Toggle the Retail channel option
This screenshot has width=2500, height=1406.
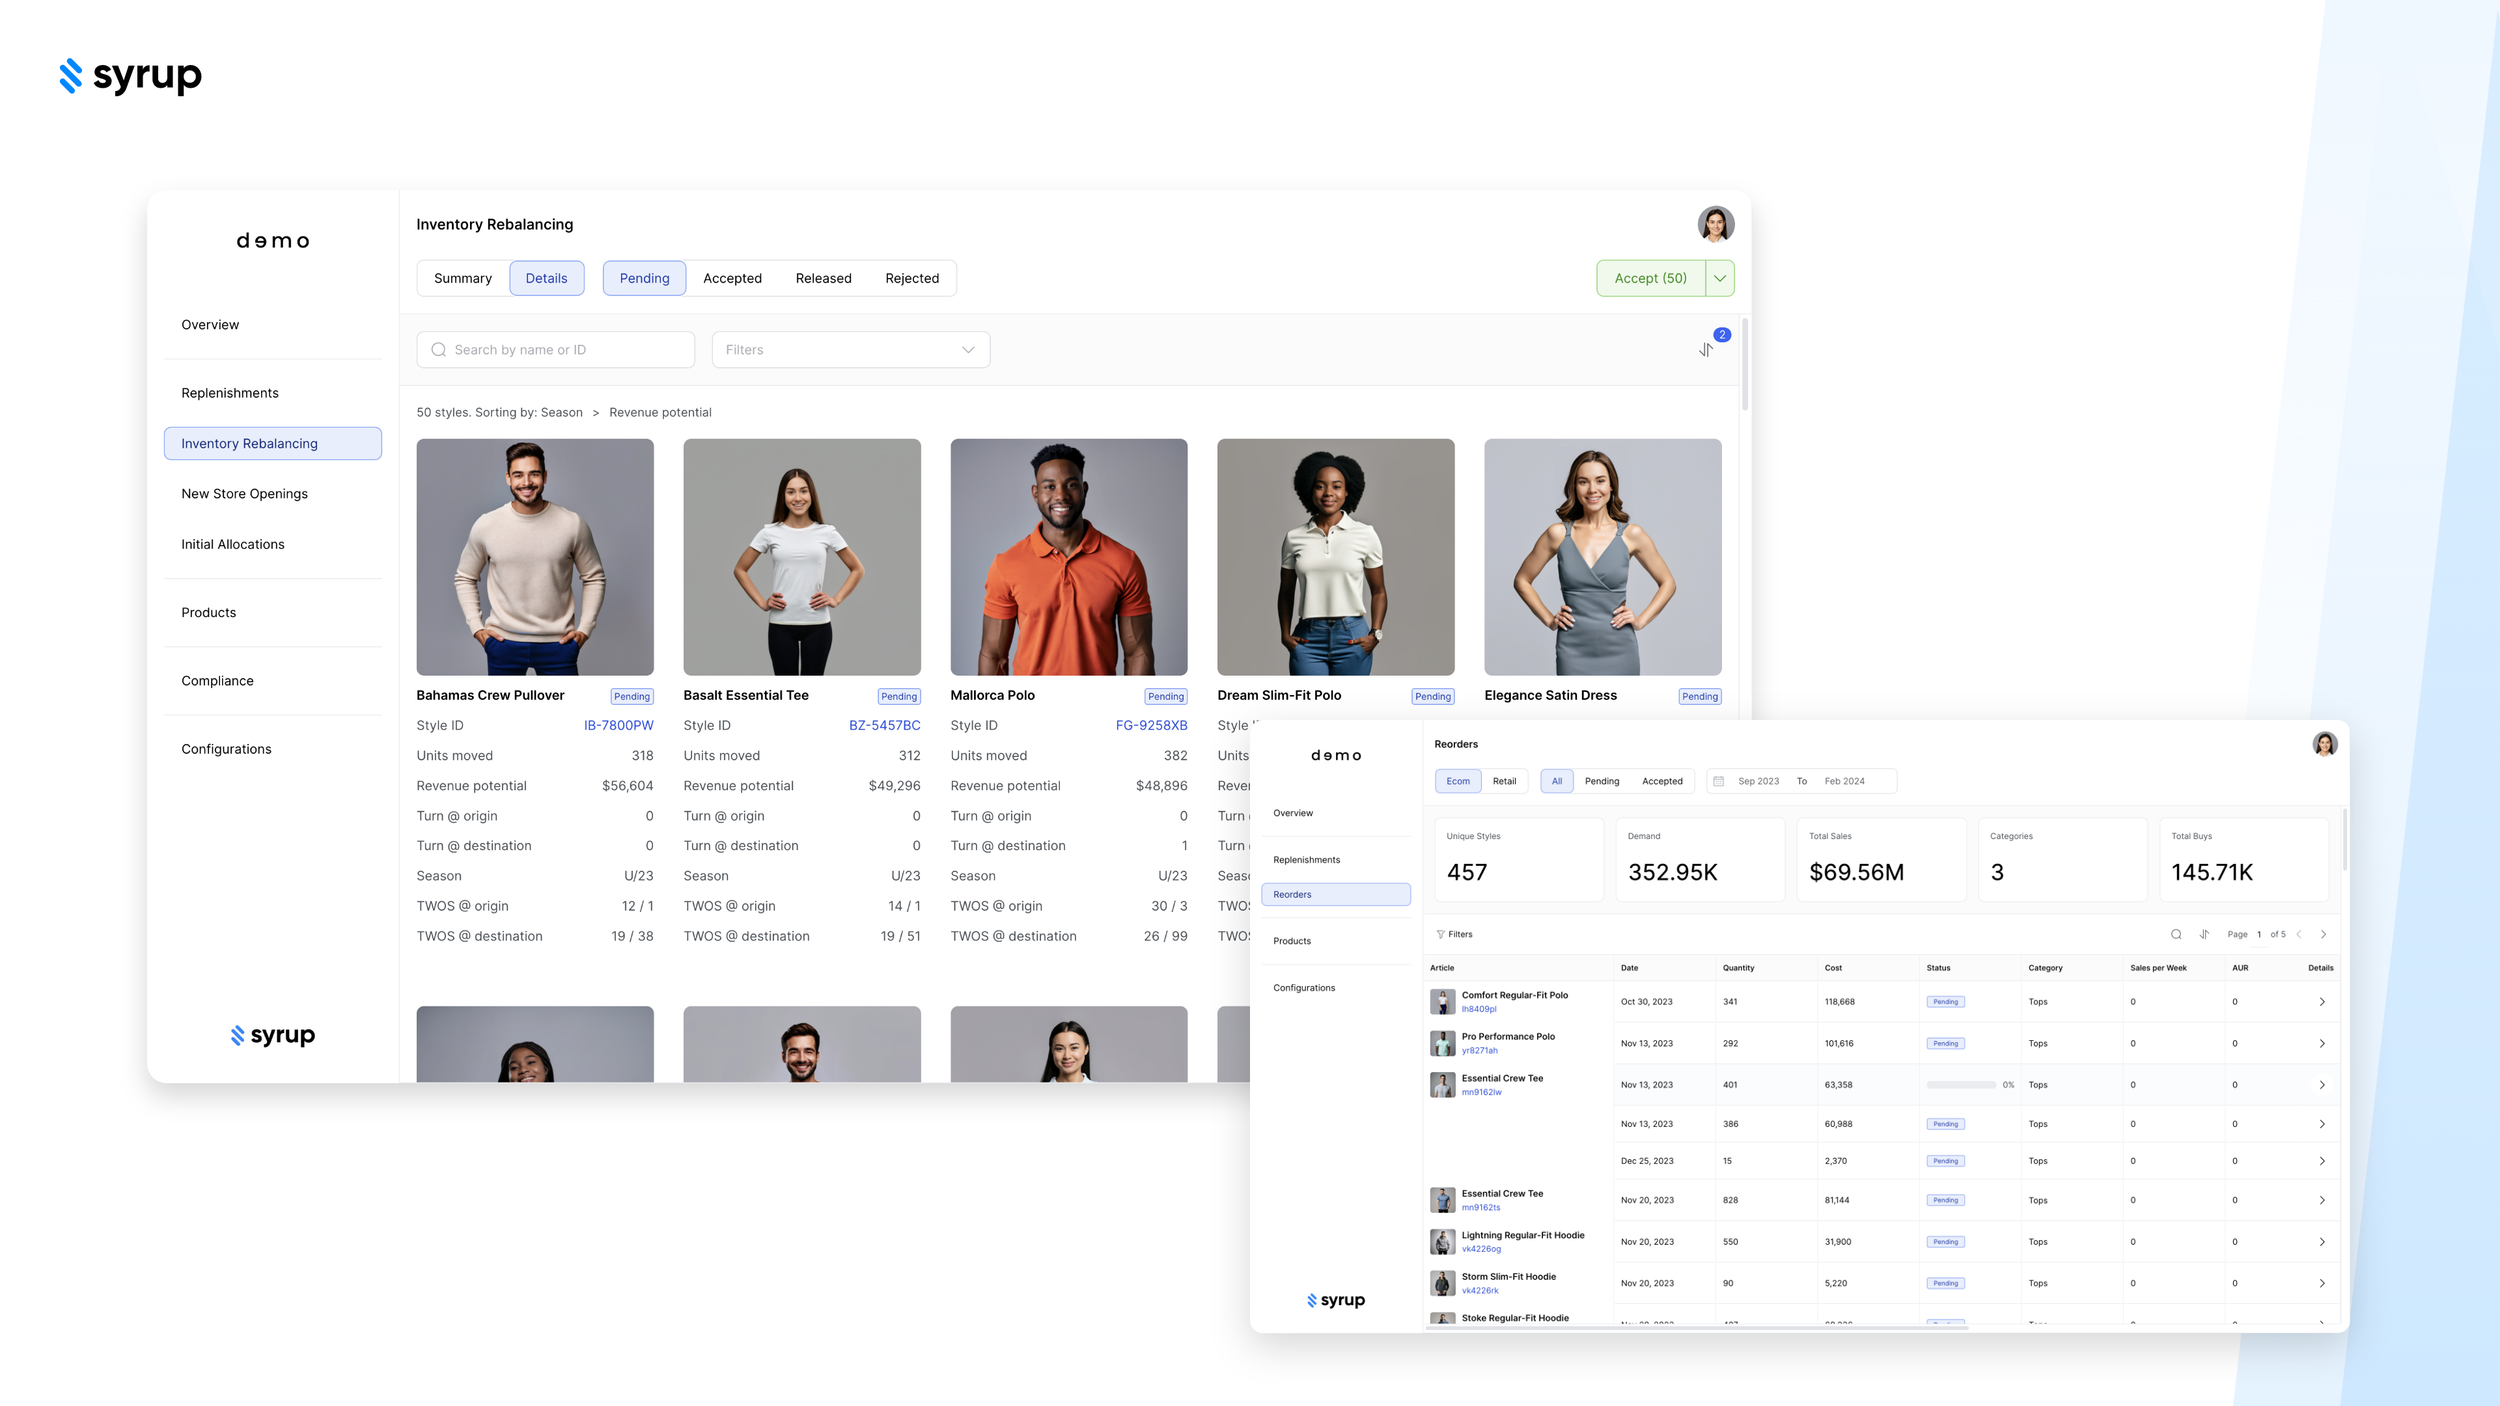(x=1504, y=781)
